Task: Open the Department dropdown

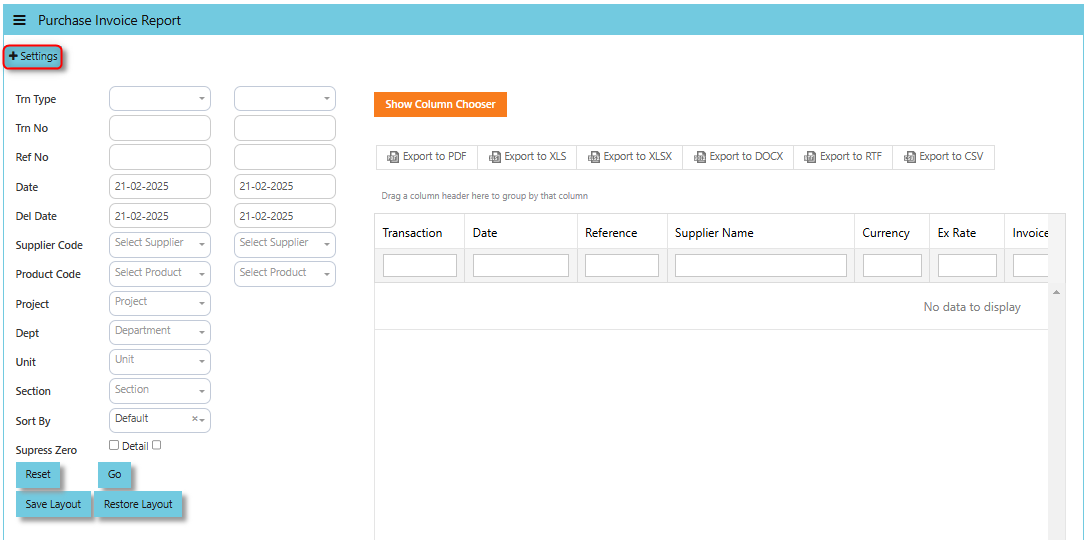Action: point(160,333)
